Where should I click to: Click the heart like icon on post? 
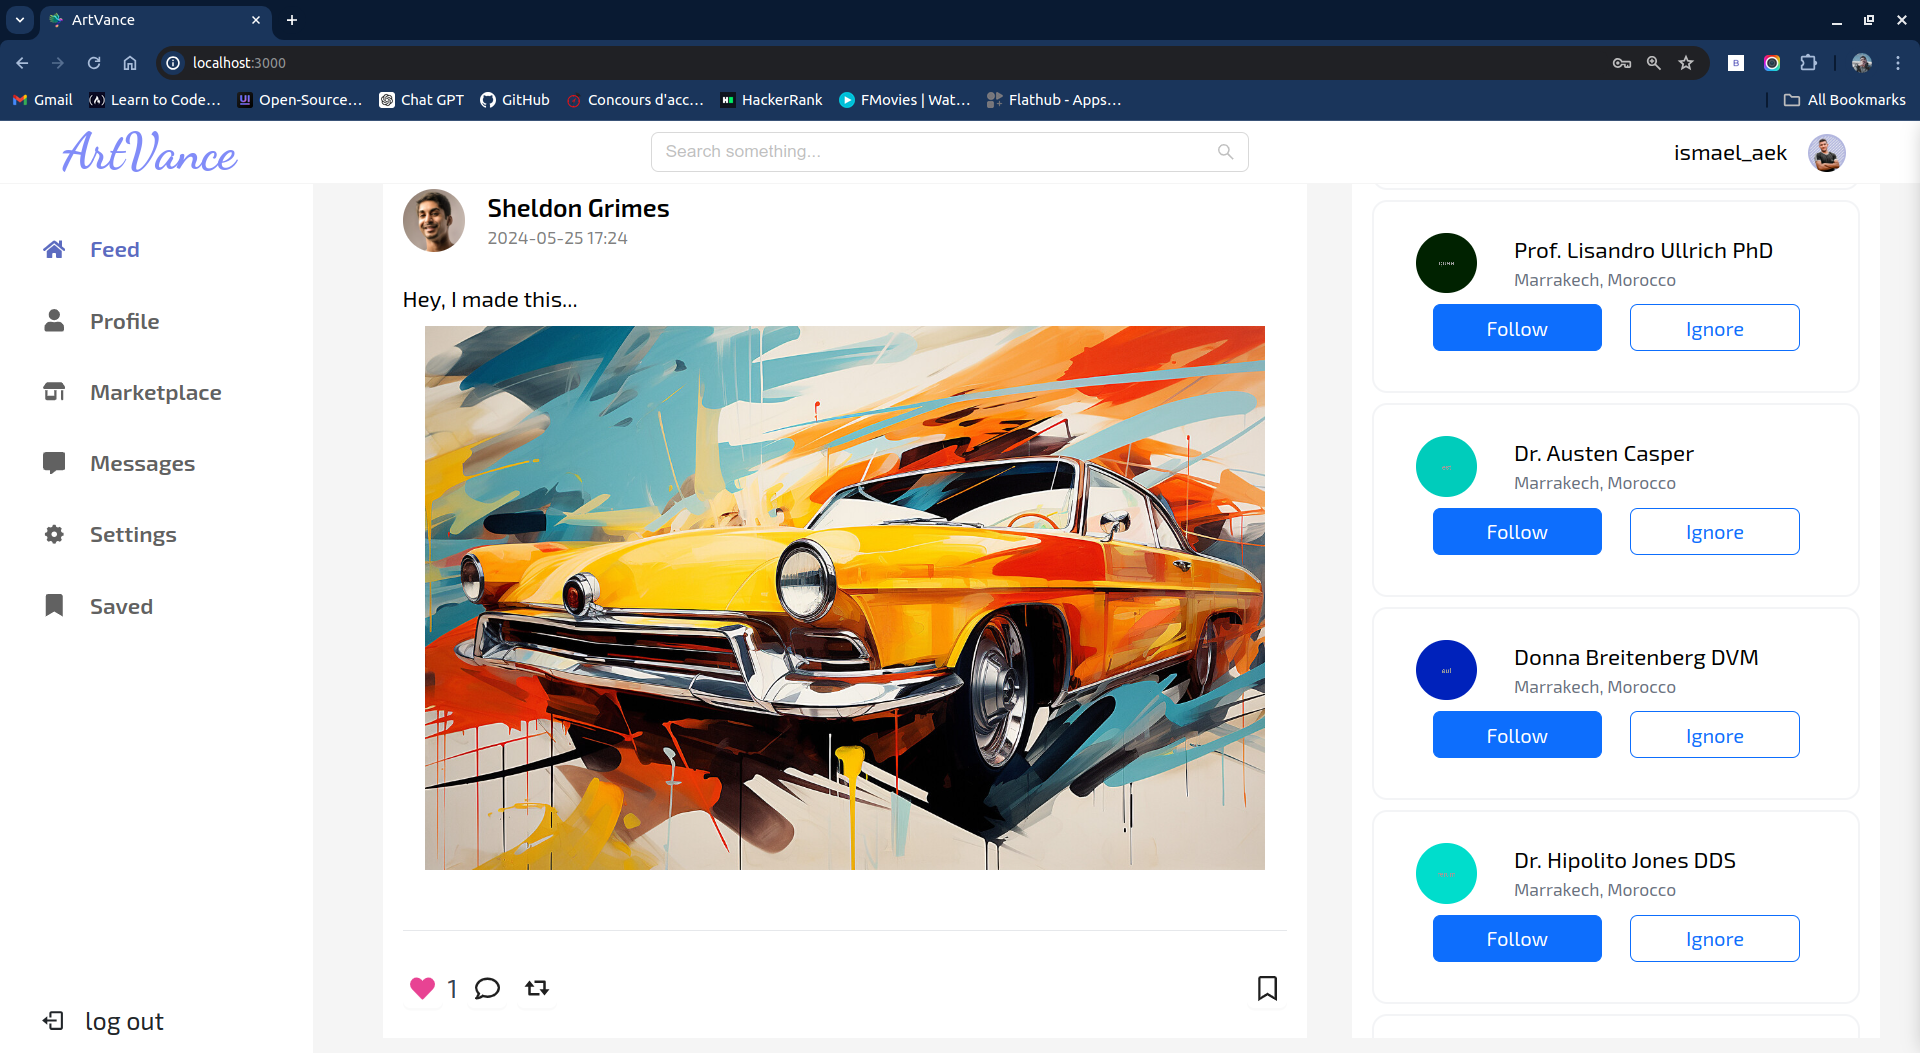click(422, 988)
